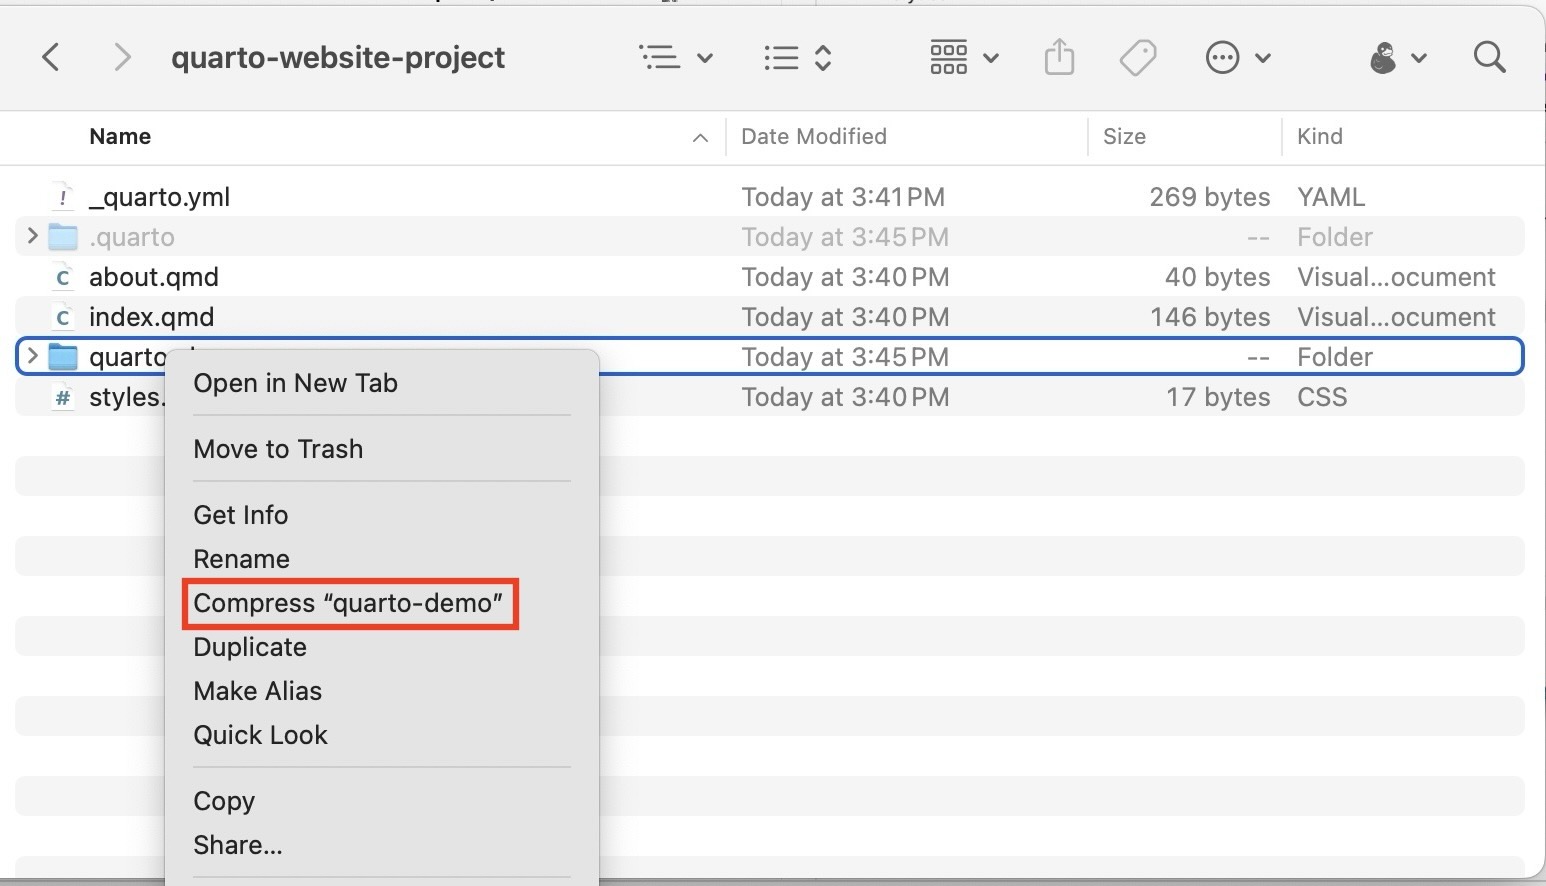
Task: Open the list view options dropdown
Action: (676, 58)
